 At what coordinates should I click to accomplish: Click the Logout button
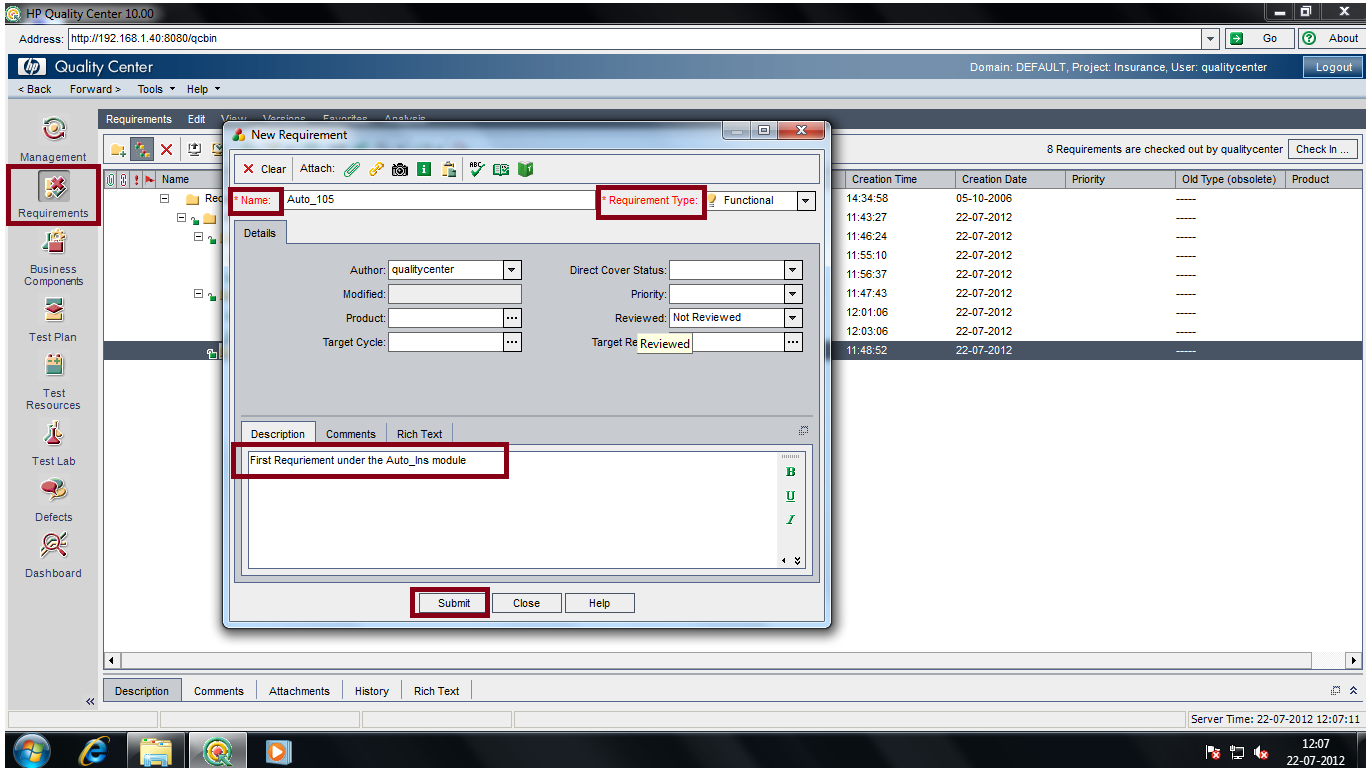point(1334,67)
